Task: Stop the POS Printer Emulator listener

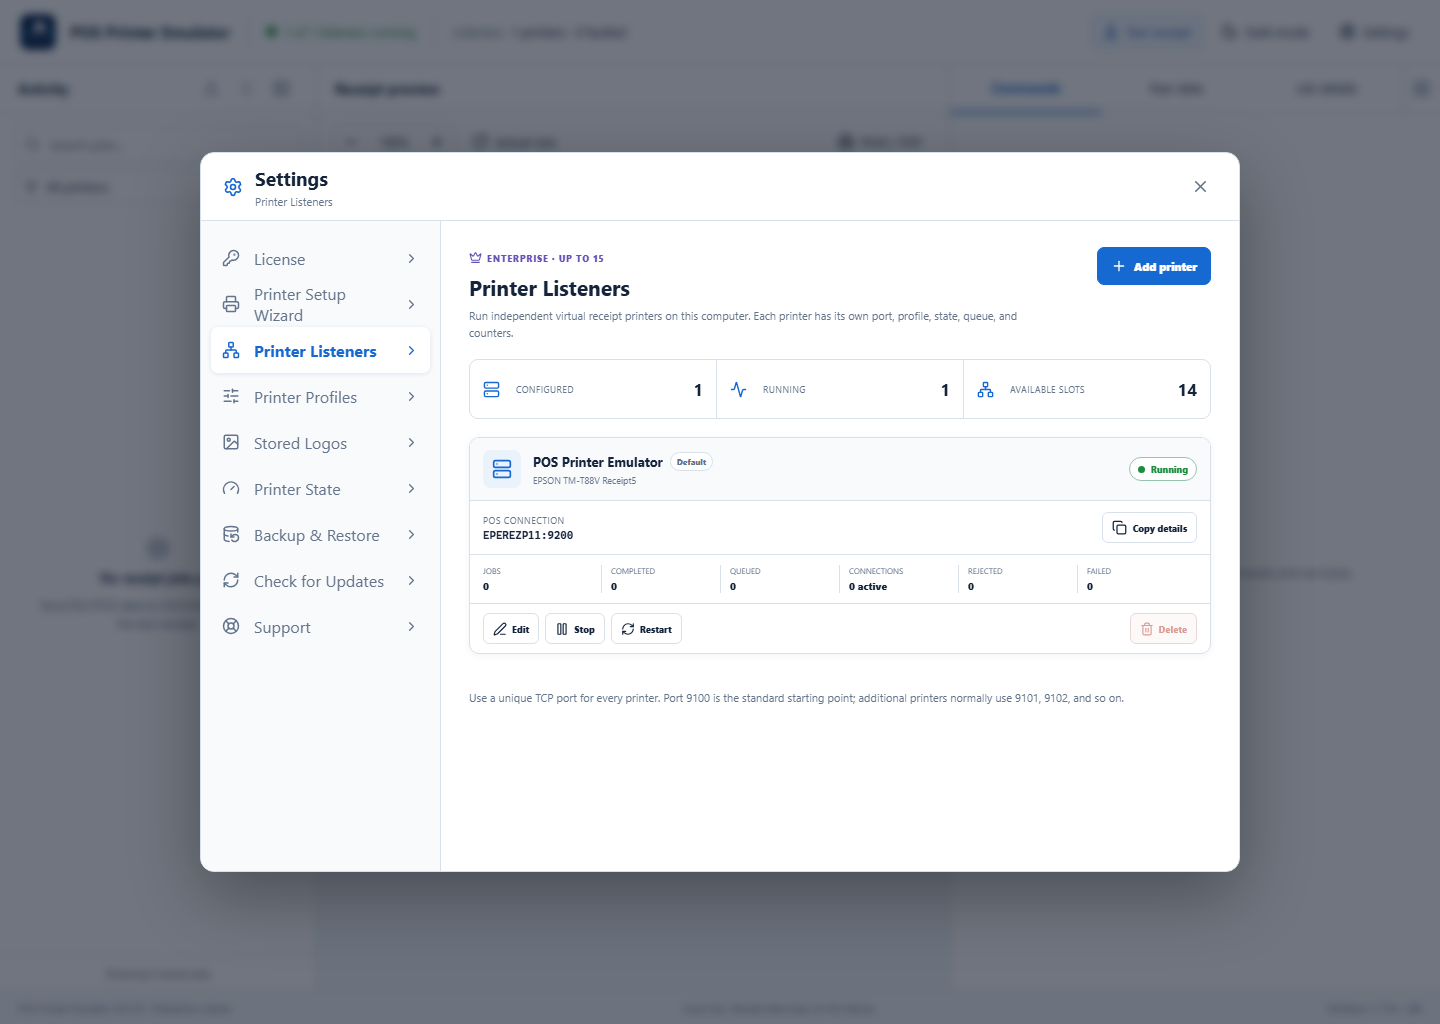Action: pos(575,629)
